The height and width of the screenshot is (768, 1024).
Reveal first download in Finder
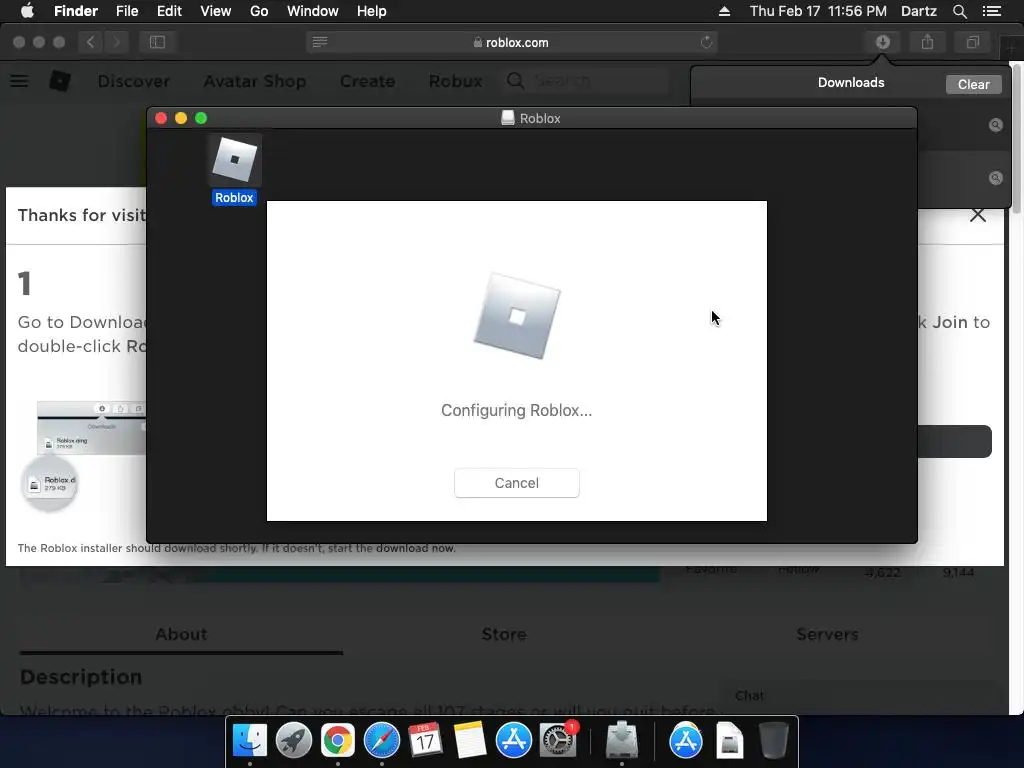tap(995, 125)
